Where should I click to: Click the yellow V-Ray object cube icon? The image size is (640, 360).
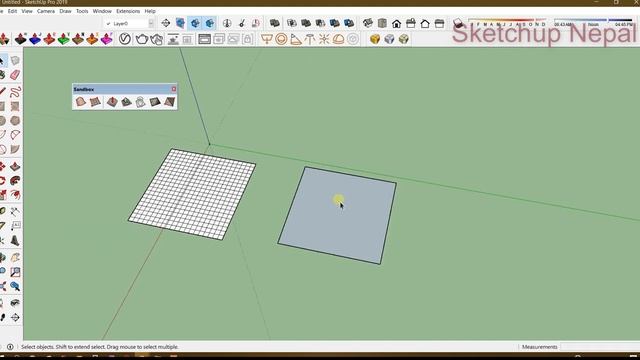point(375,39)
